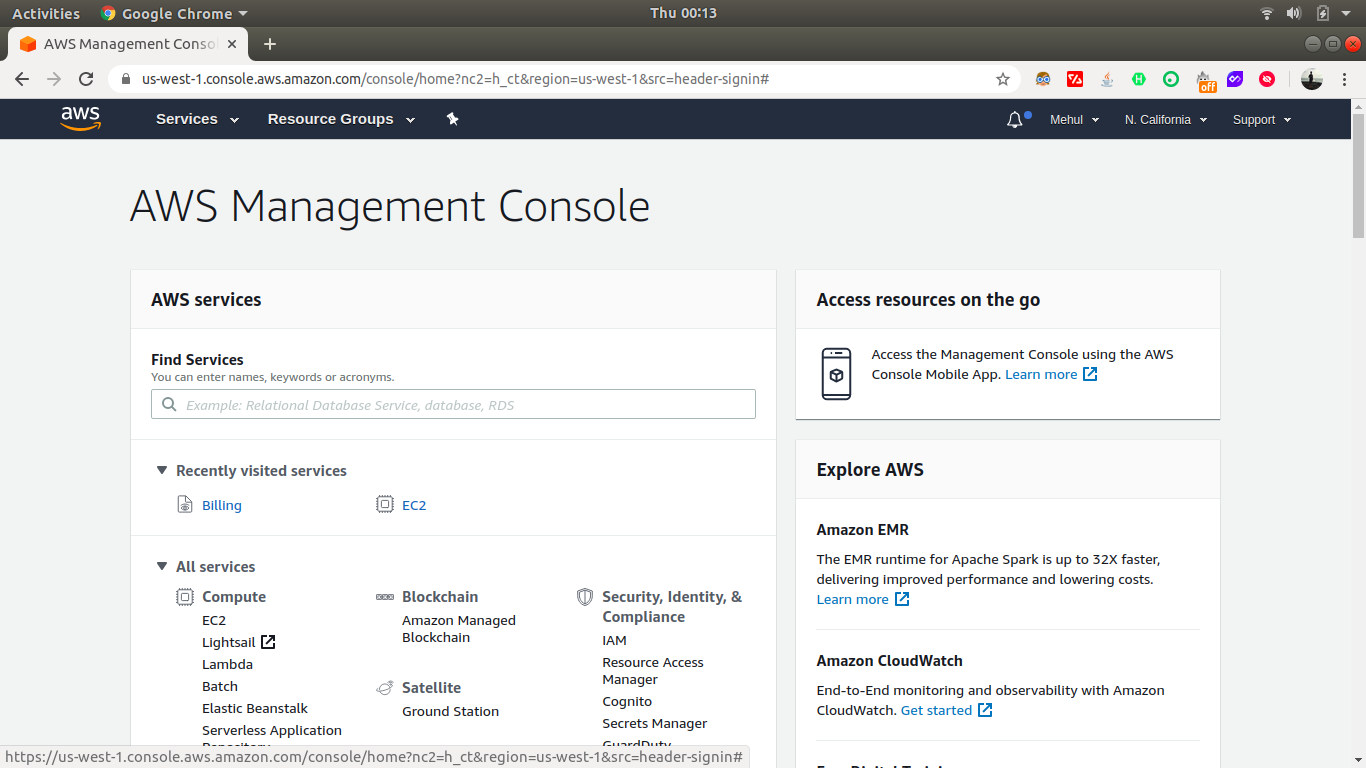Close the AWS Management Console tab
Screen dimensions: 1366x768
[232, 44]
